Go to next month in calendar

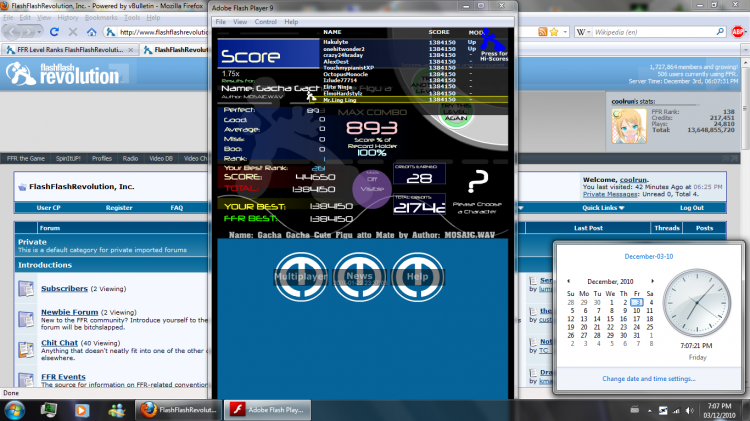(652, 281)
